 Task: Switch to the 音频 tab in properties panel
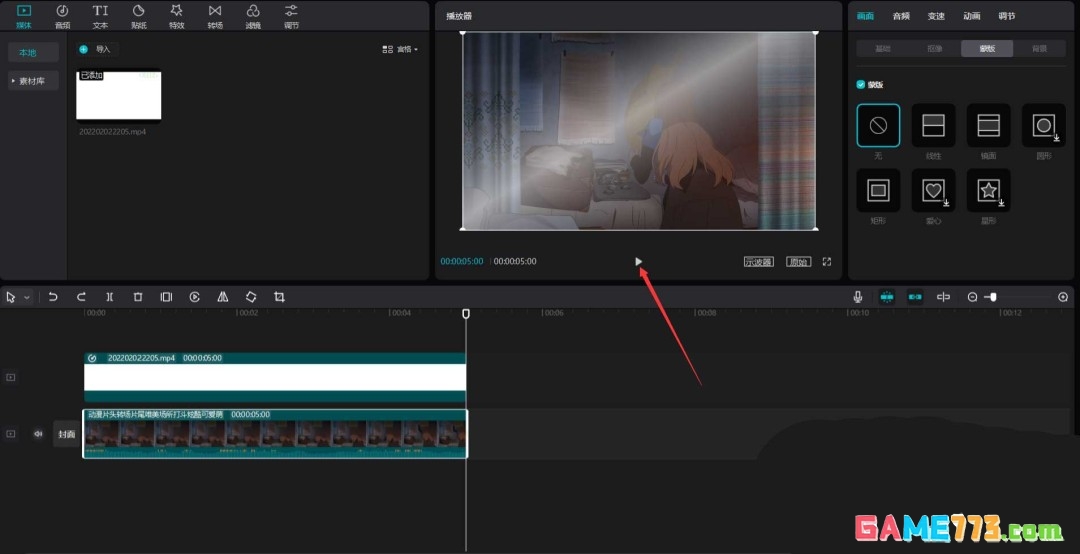pyautogui.click(x=901, y=16)
